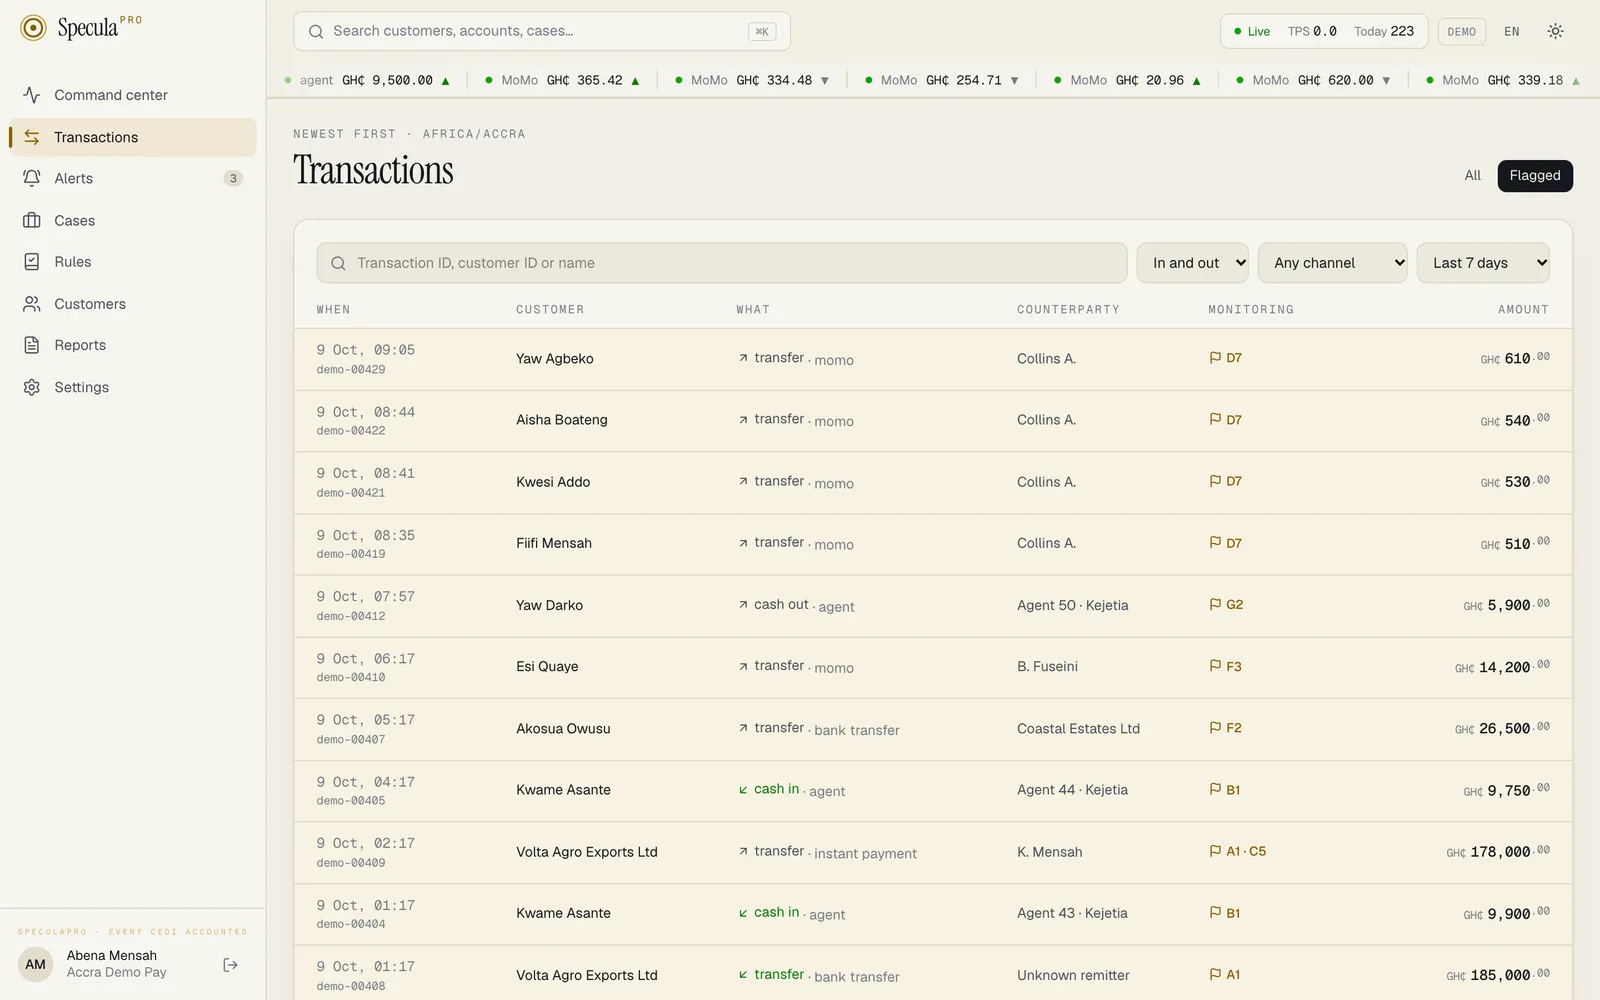Click outgoing arrow in Yaw Darko cash out row
The image size is (1600, 1000).
pyautogui.click(x=743, y=605)
